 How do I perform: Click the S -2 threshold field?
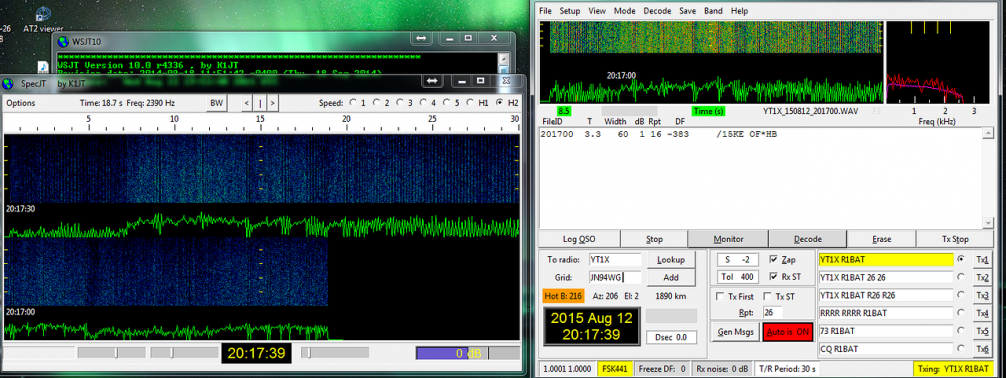pos(738,259)
